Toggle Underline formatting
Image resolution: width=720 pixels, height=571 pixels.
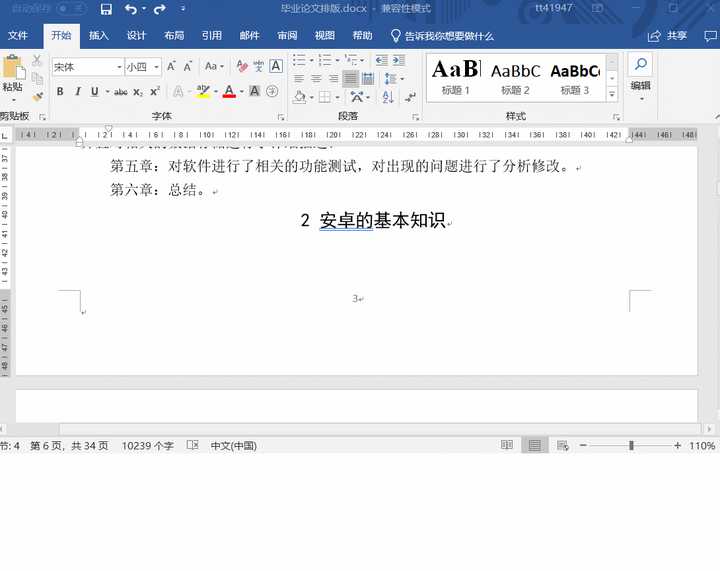95,91
